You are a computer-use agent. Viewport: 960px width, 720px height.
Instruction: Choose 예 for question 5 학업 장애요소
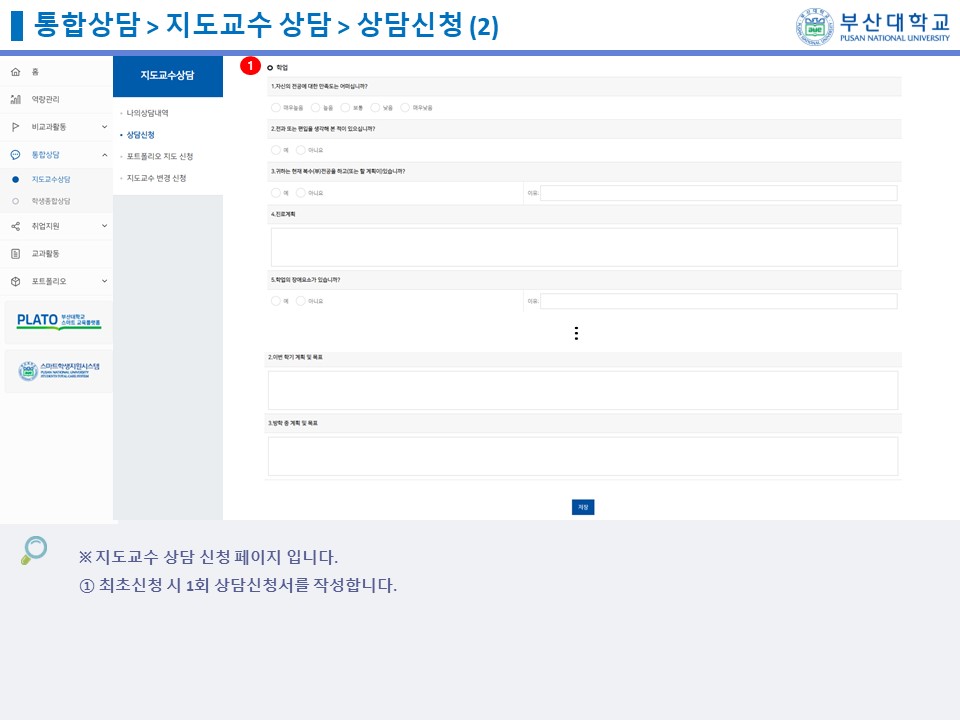[276, 301]
